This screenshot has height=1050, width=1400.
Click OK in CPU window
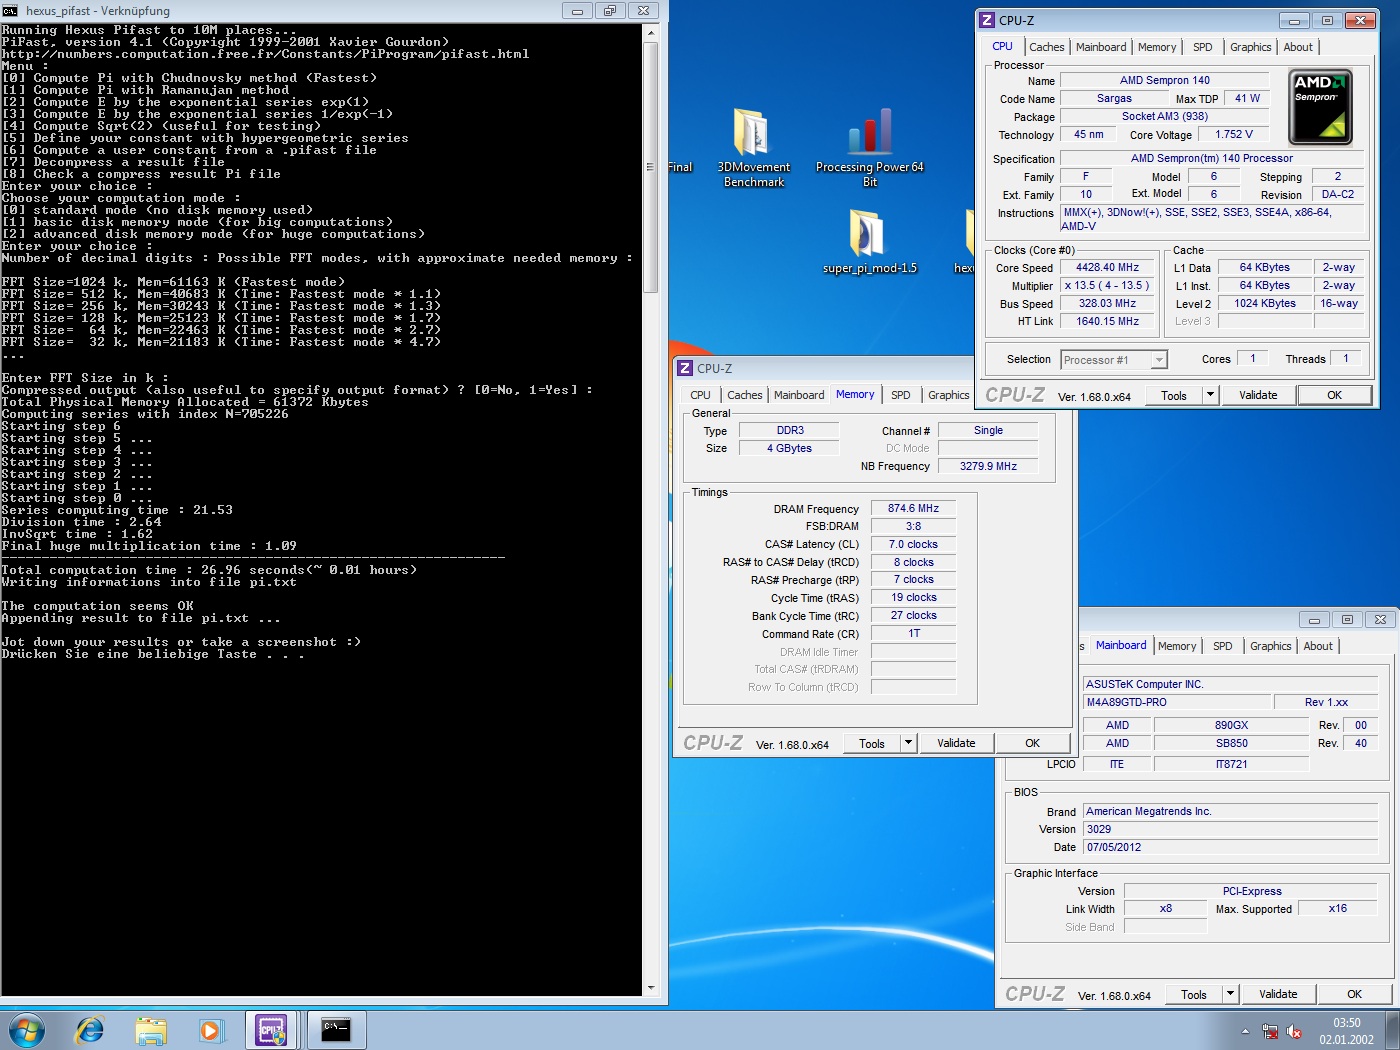[1334, 395]
